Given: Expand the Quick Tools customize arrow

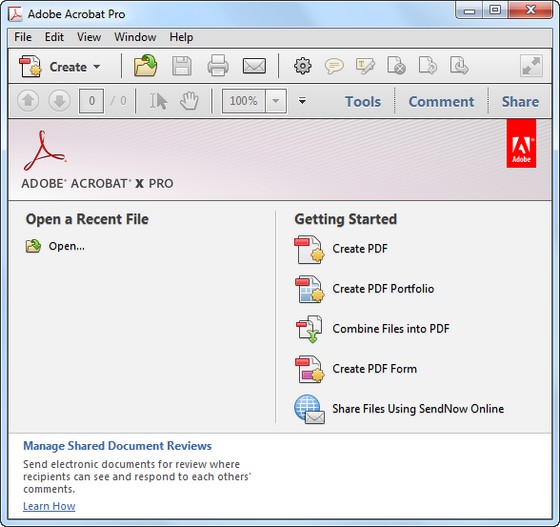Looking at the screenshot, I should 302,101.
